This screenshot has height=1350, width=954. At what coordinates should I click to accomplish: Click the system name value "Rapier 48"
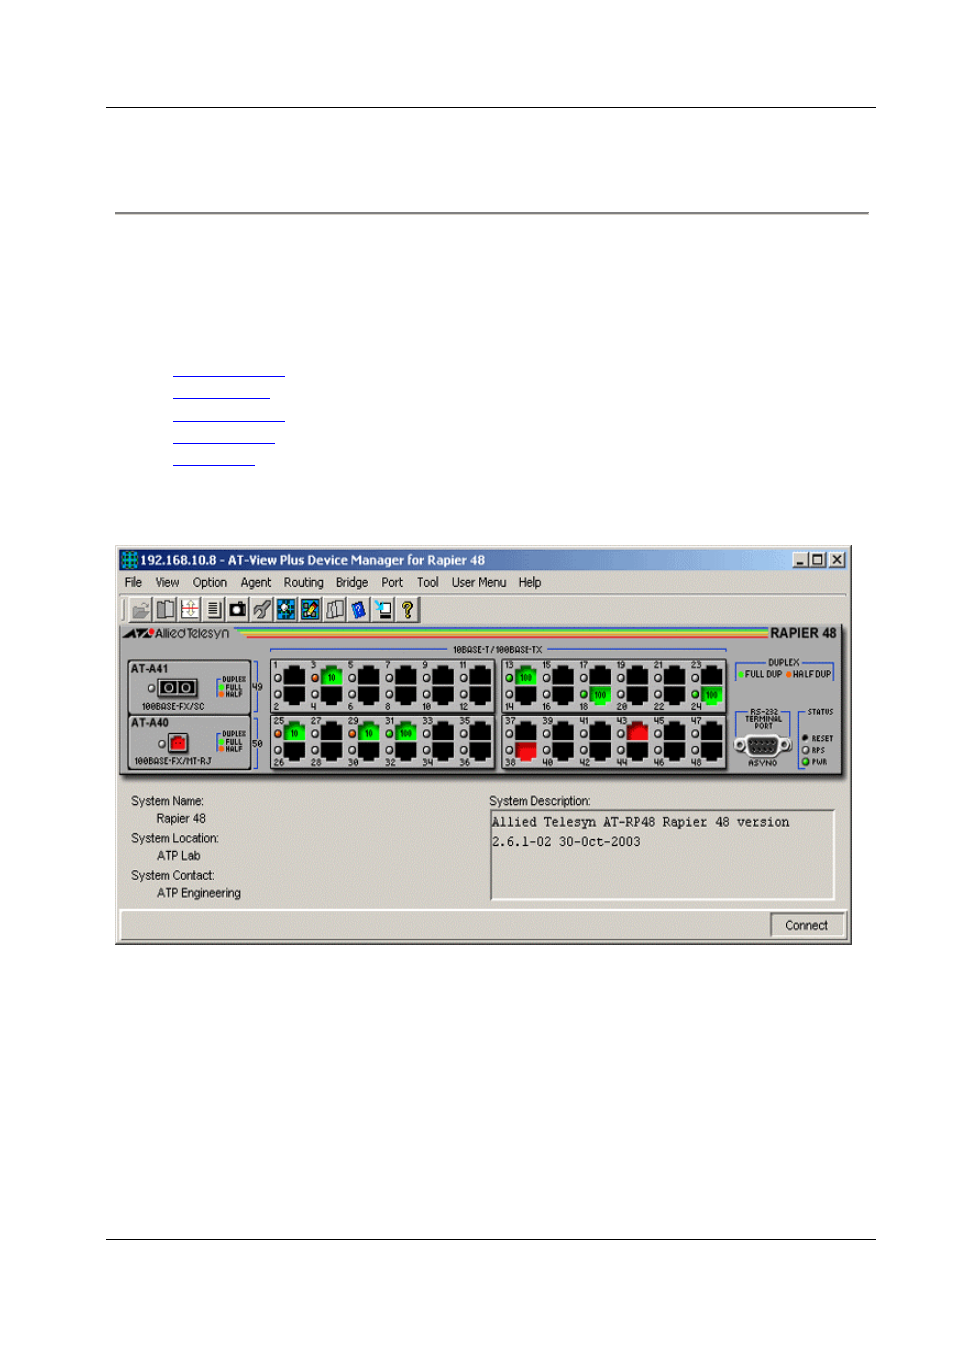[x=181, y=818]
